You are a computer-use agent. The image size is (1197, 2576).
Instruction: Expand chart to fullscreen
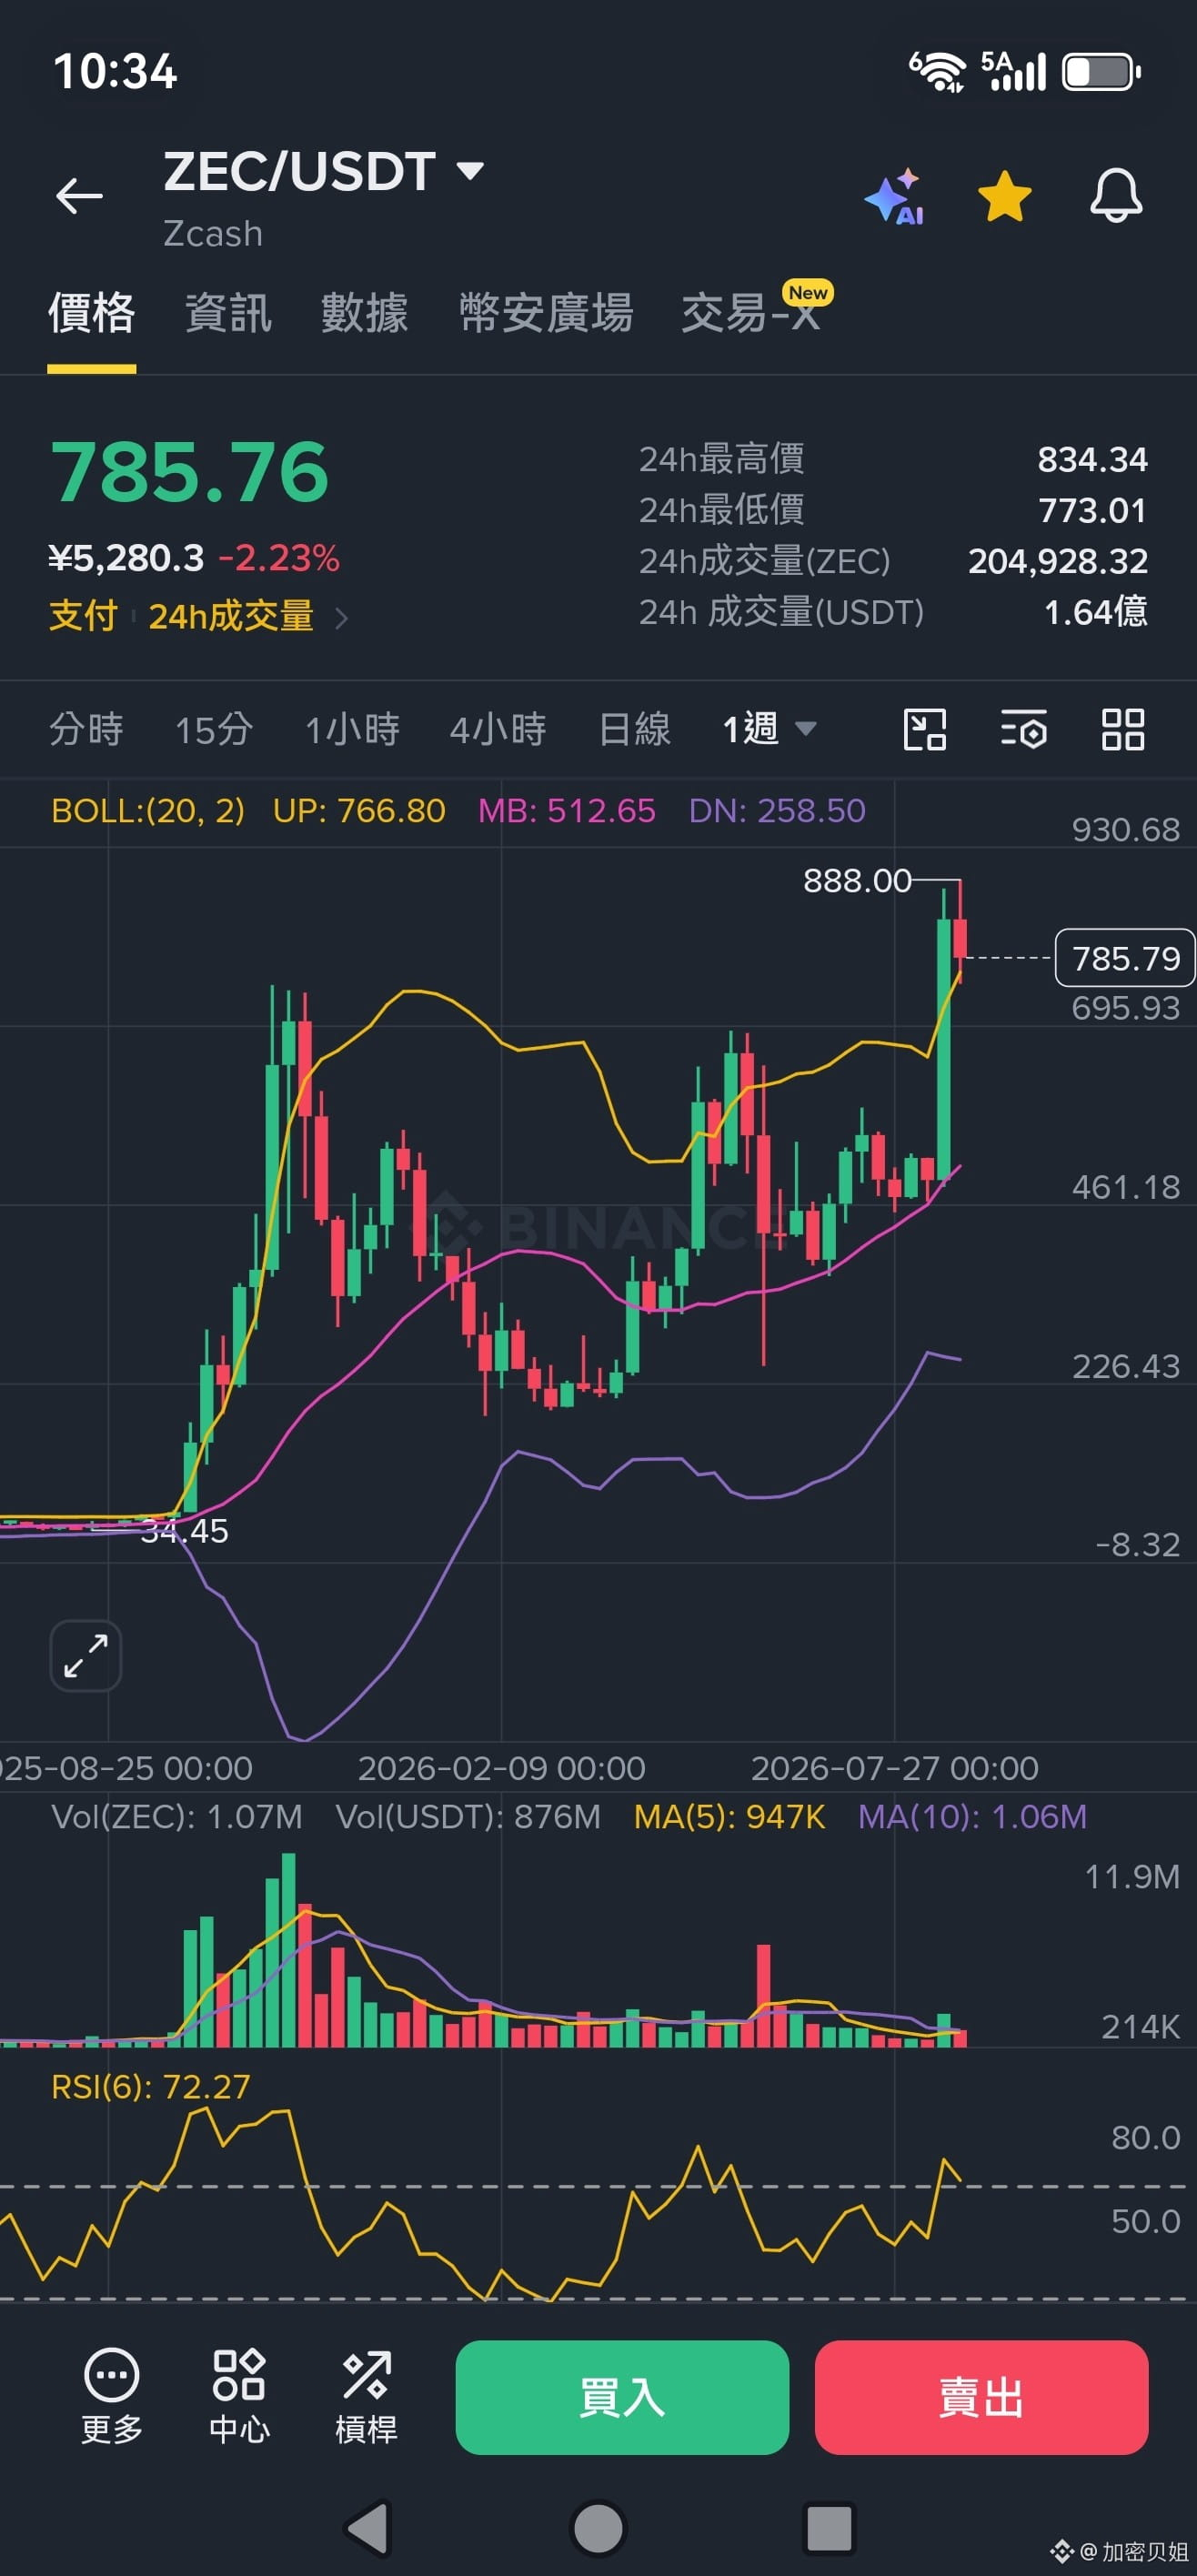86,1655
